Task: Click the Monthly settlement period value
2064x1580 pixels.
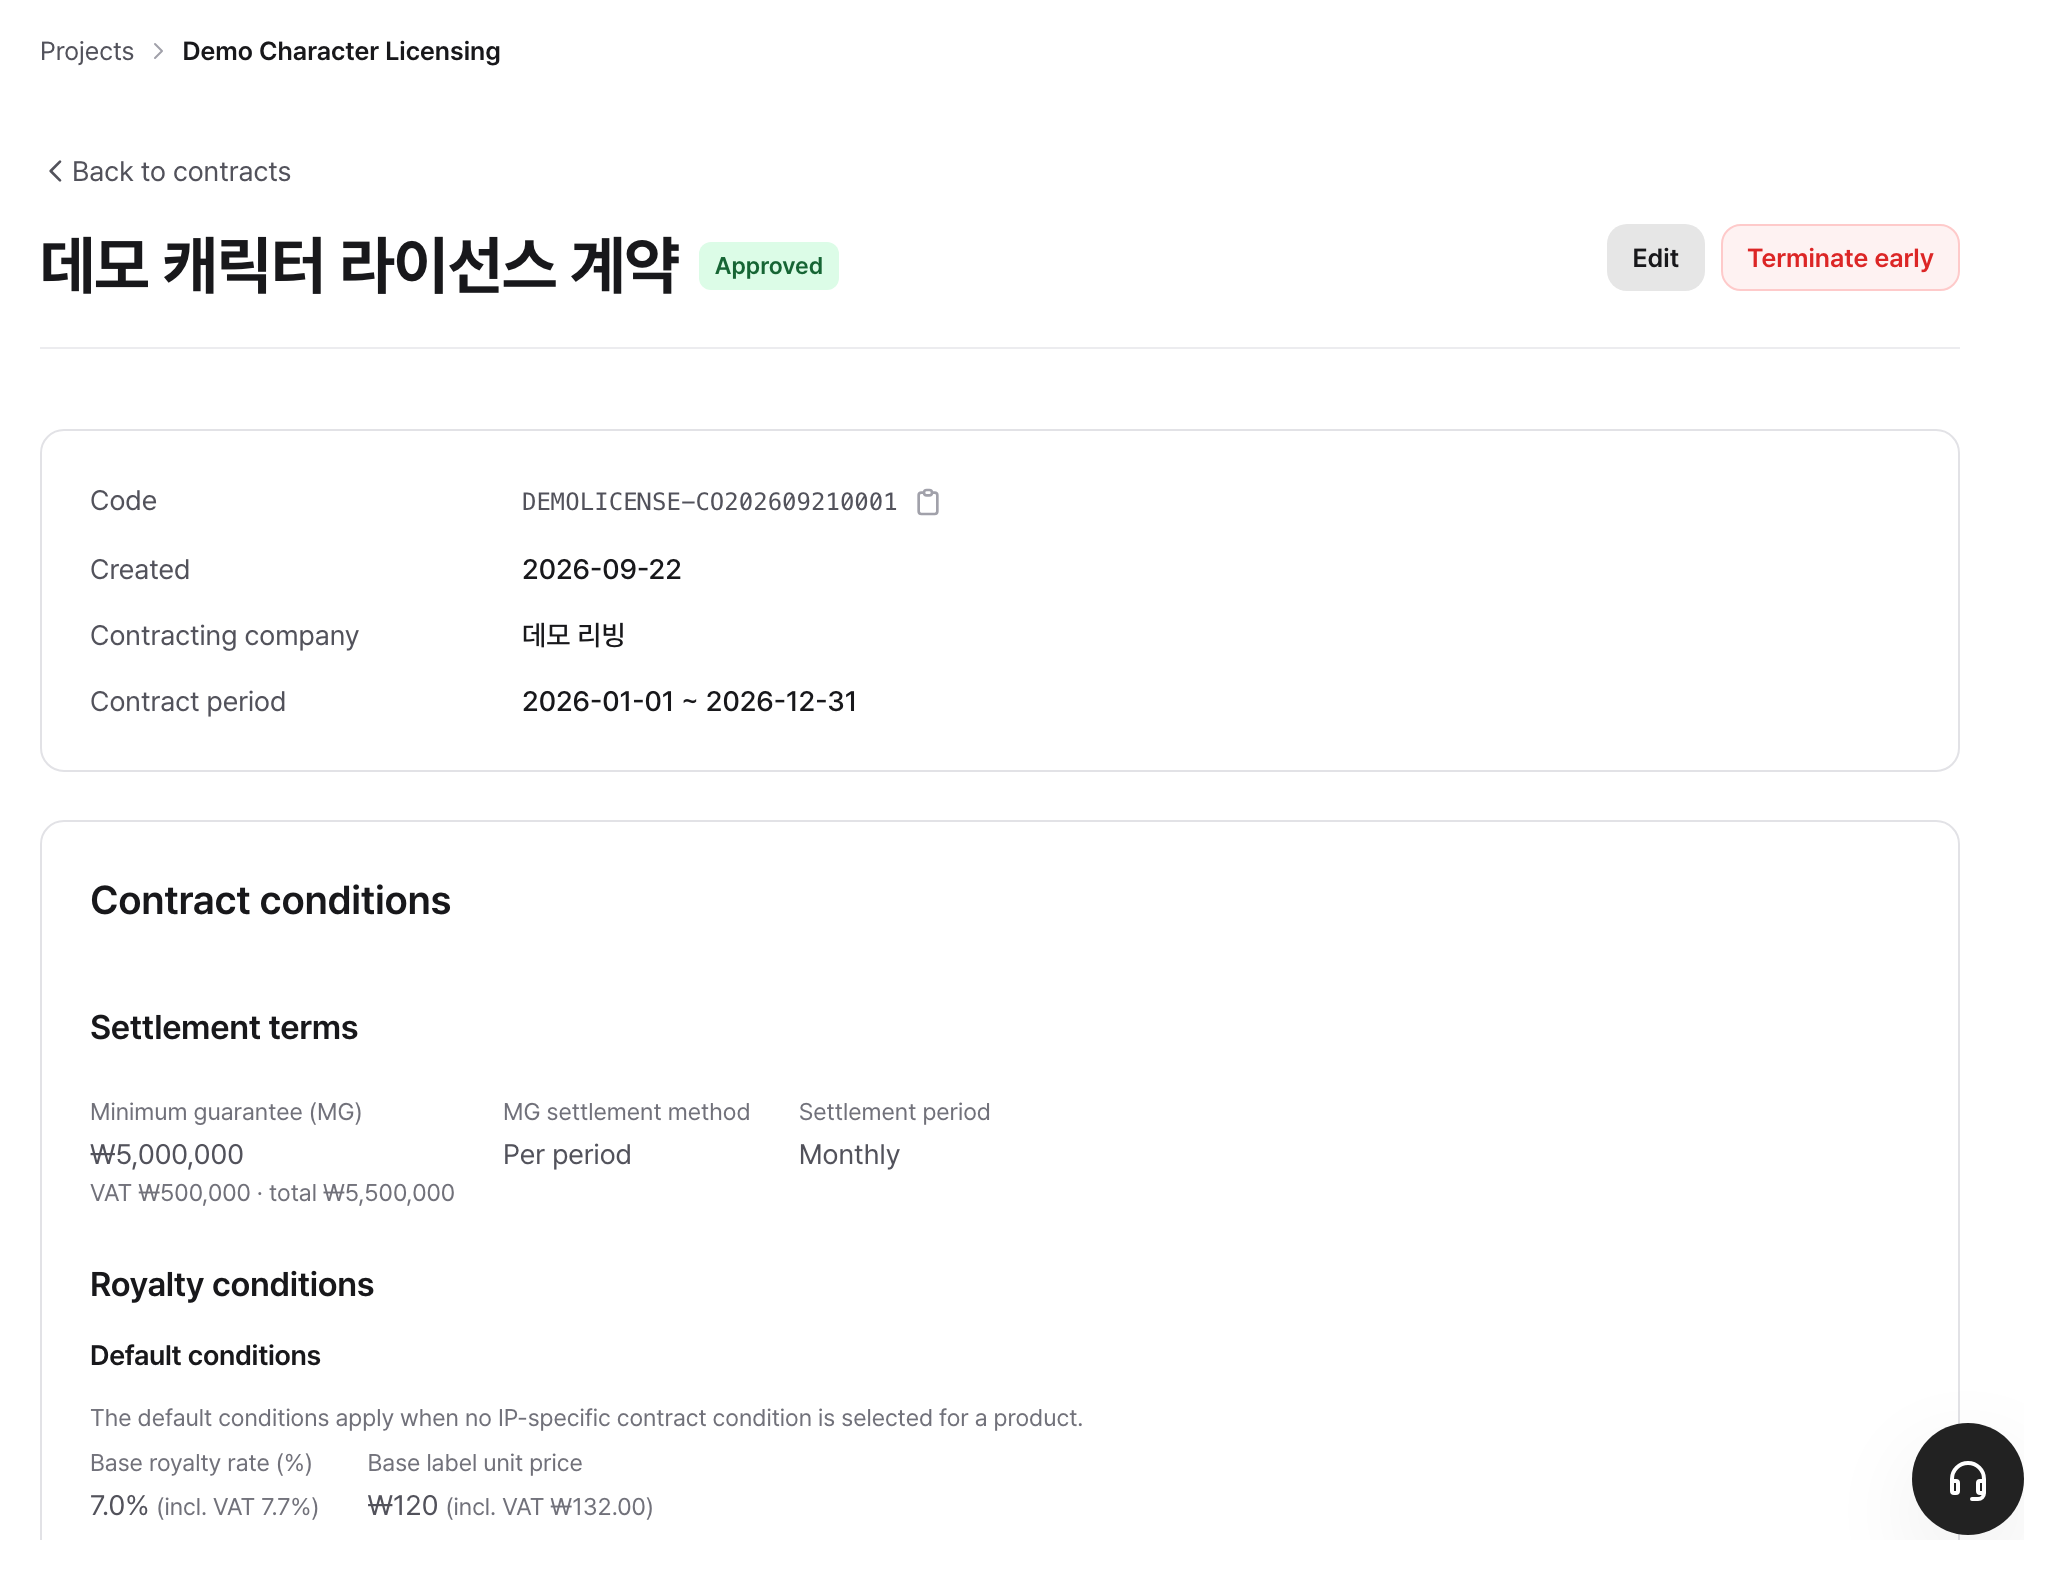Action: [849, 1154]
